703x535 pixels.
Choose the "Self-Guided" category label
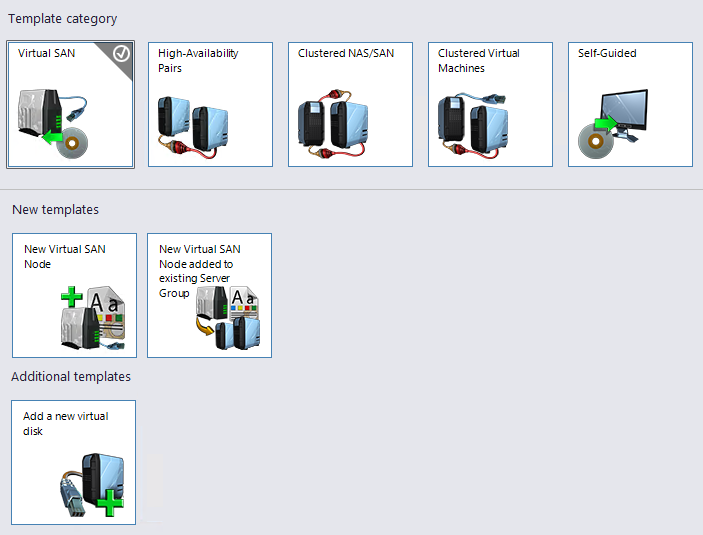point(607,54)
